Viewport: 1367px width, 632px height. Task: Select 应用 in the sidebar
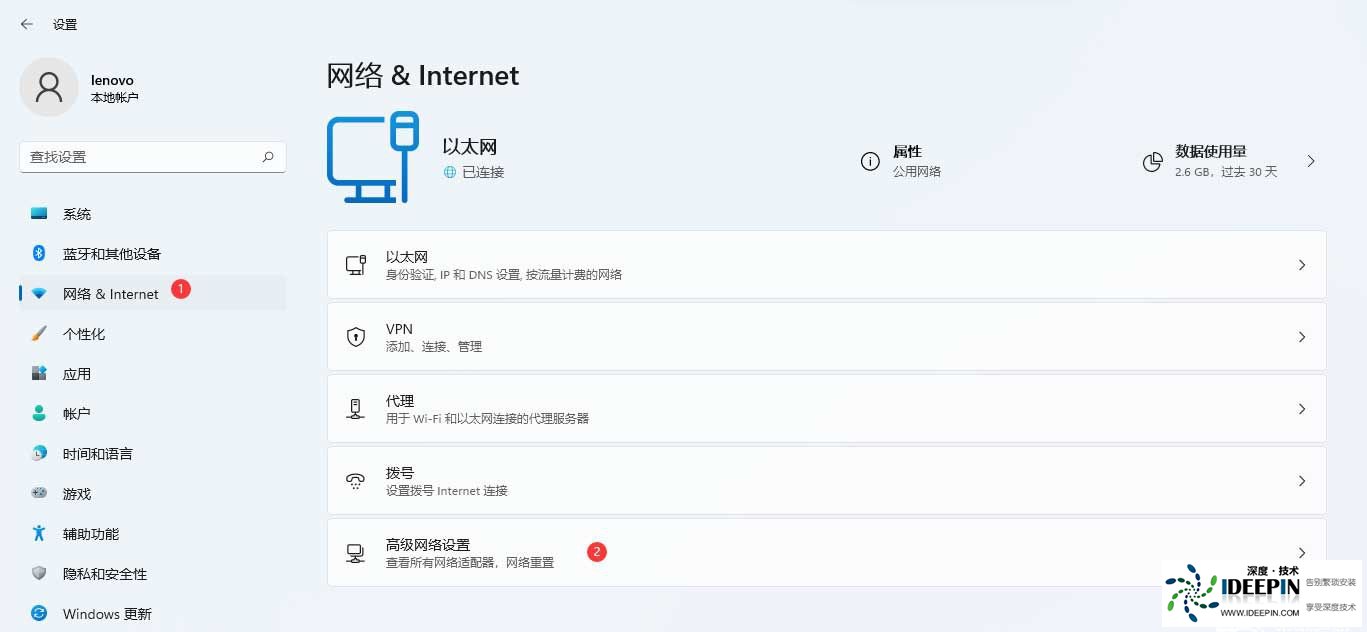coord(77,374)
